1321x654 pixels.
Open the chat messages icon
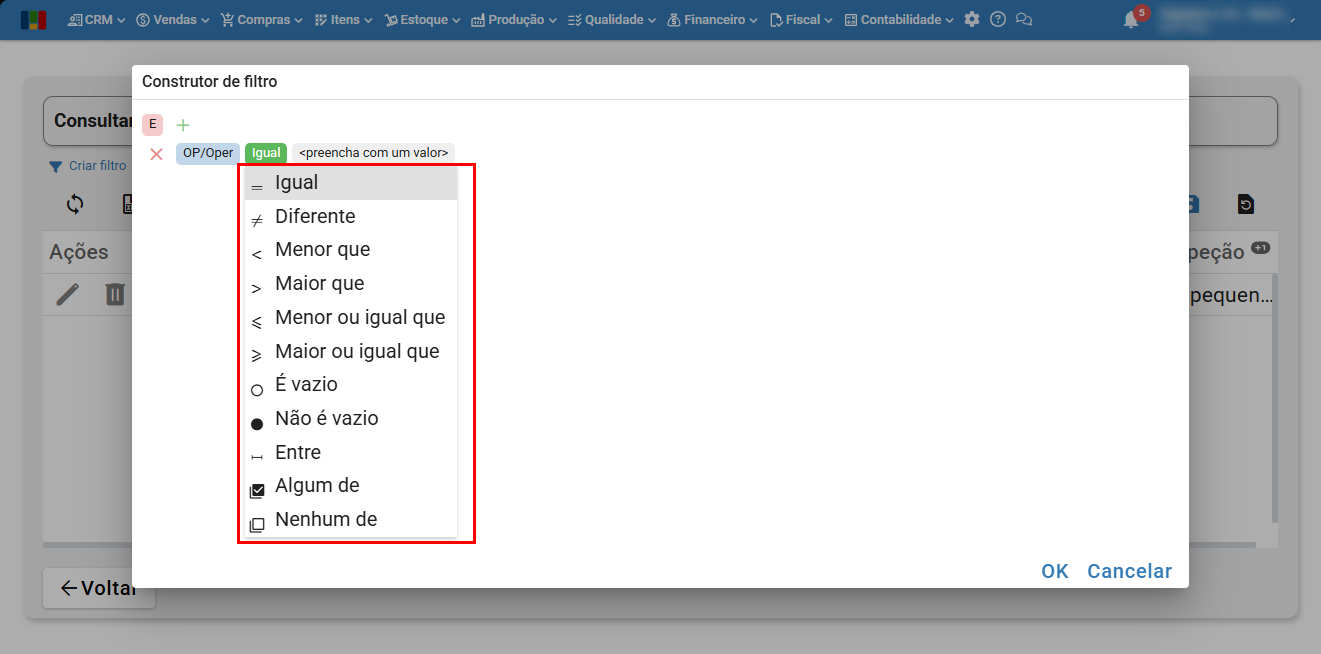(x=1024, y=20)
